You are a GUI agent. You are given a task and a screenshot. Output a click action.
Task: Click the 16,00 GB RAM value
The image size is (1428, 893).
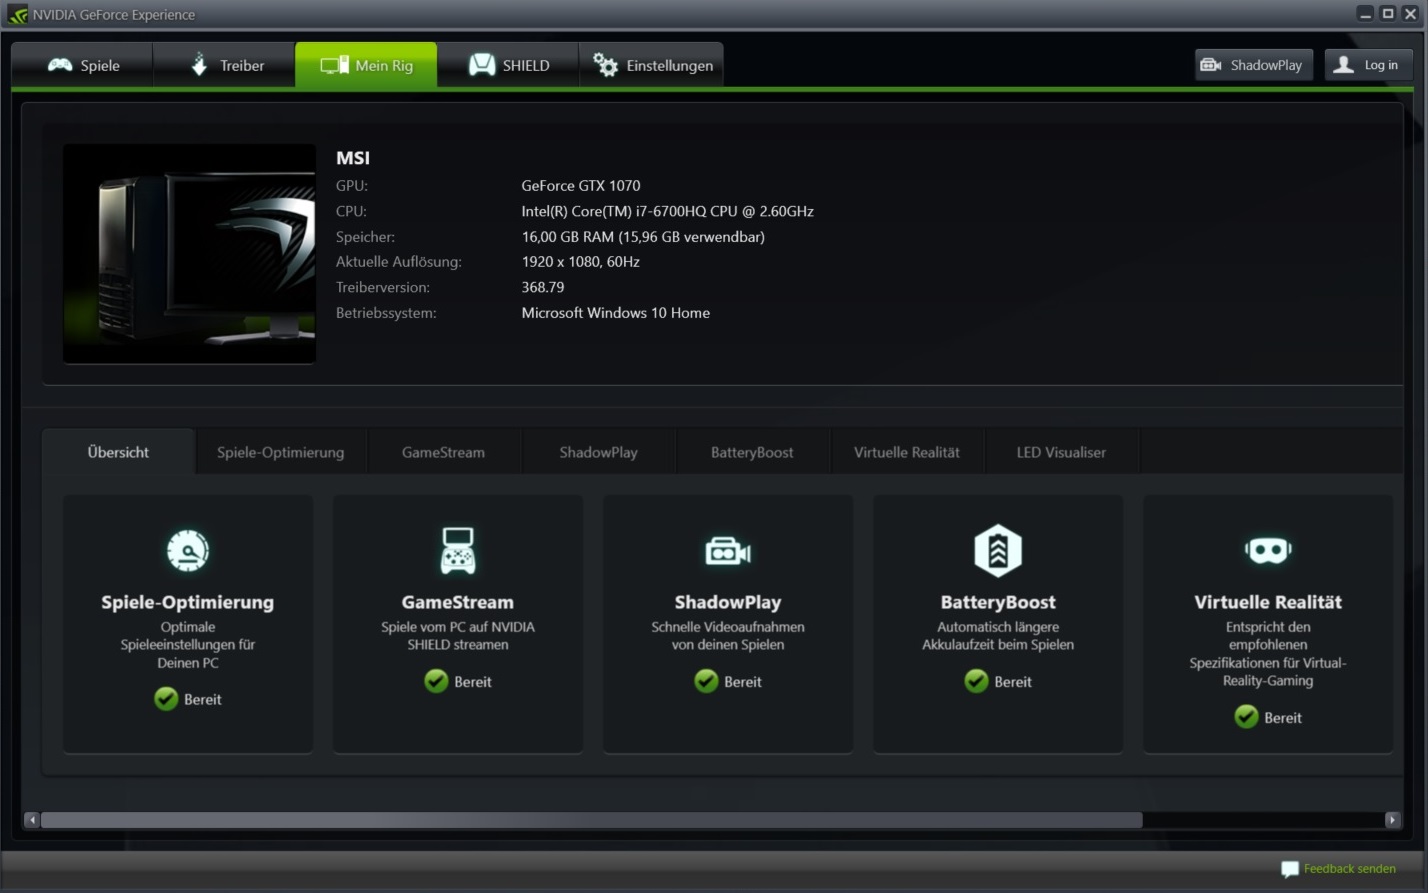[643, 237]
